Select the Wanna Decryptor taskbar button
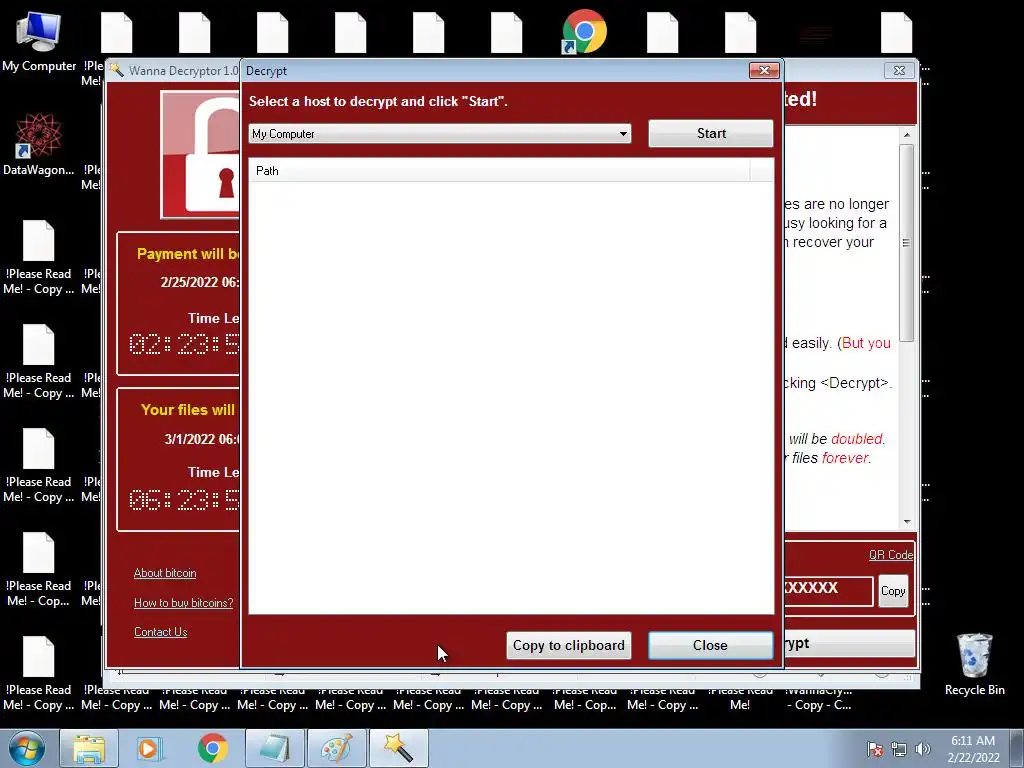This screenshot has height=768, width=1024. point(398,748)
